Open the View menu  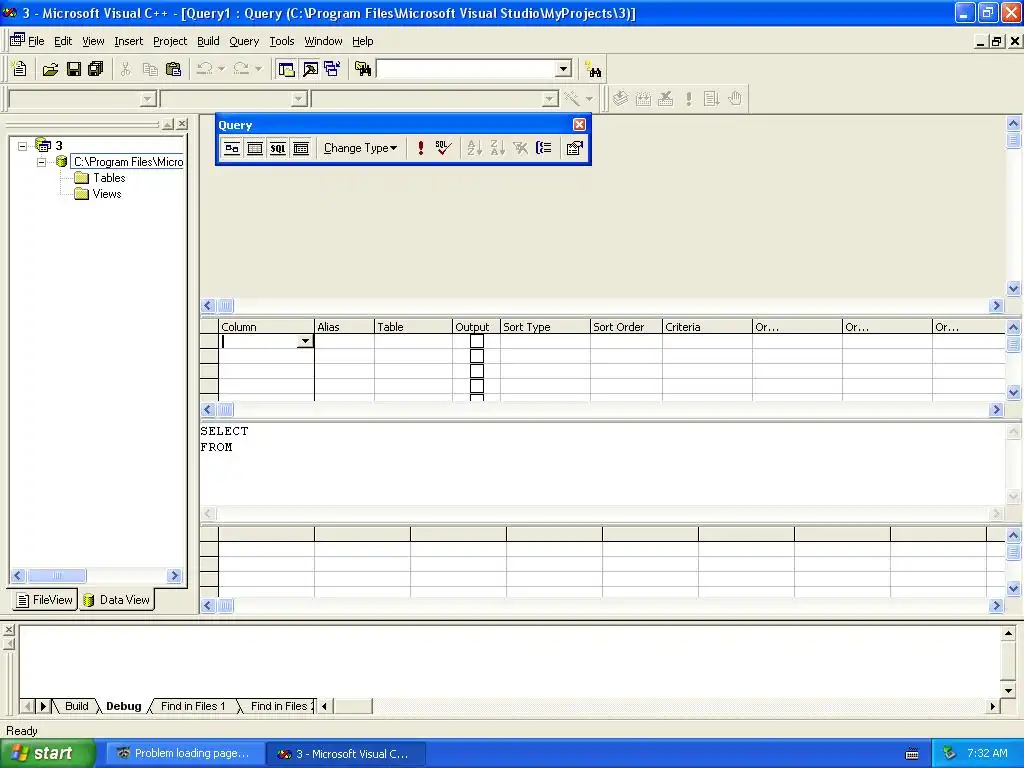tap(93, 41)
